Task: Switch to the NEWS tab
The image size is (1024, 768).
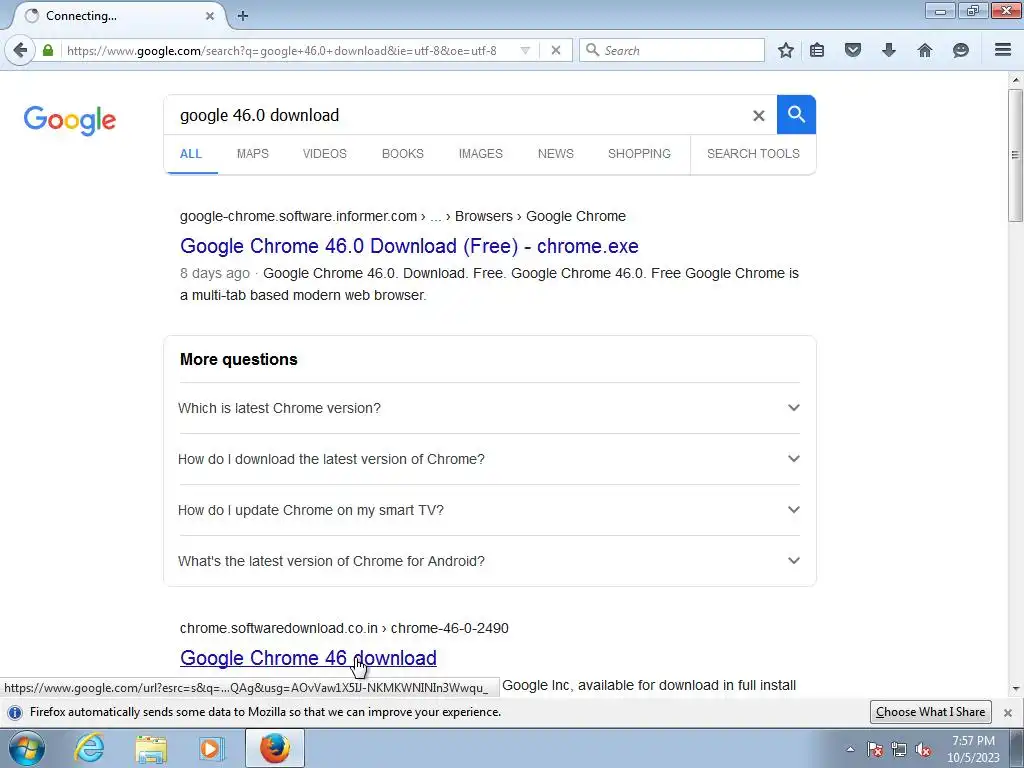Action: [556, 153]
